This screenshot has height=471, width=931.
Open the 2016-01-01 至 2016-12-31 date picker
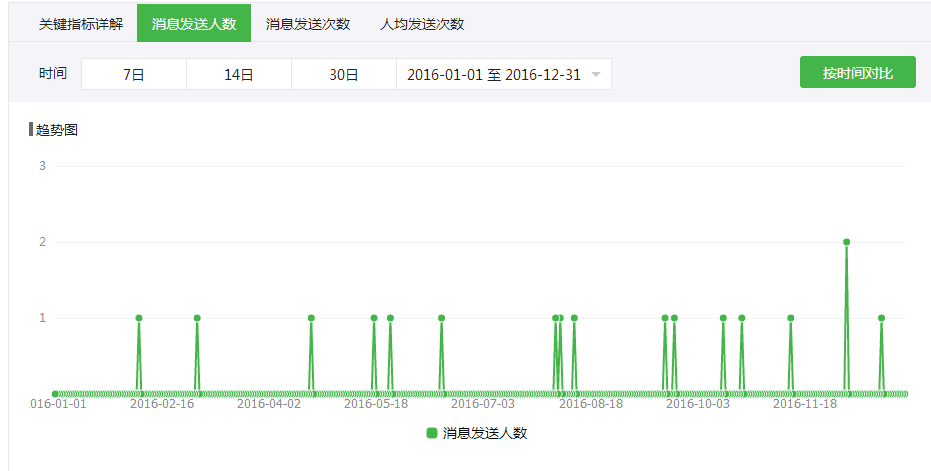[x=494, y=74]
